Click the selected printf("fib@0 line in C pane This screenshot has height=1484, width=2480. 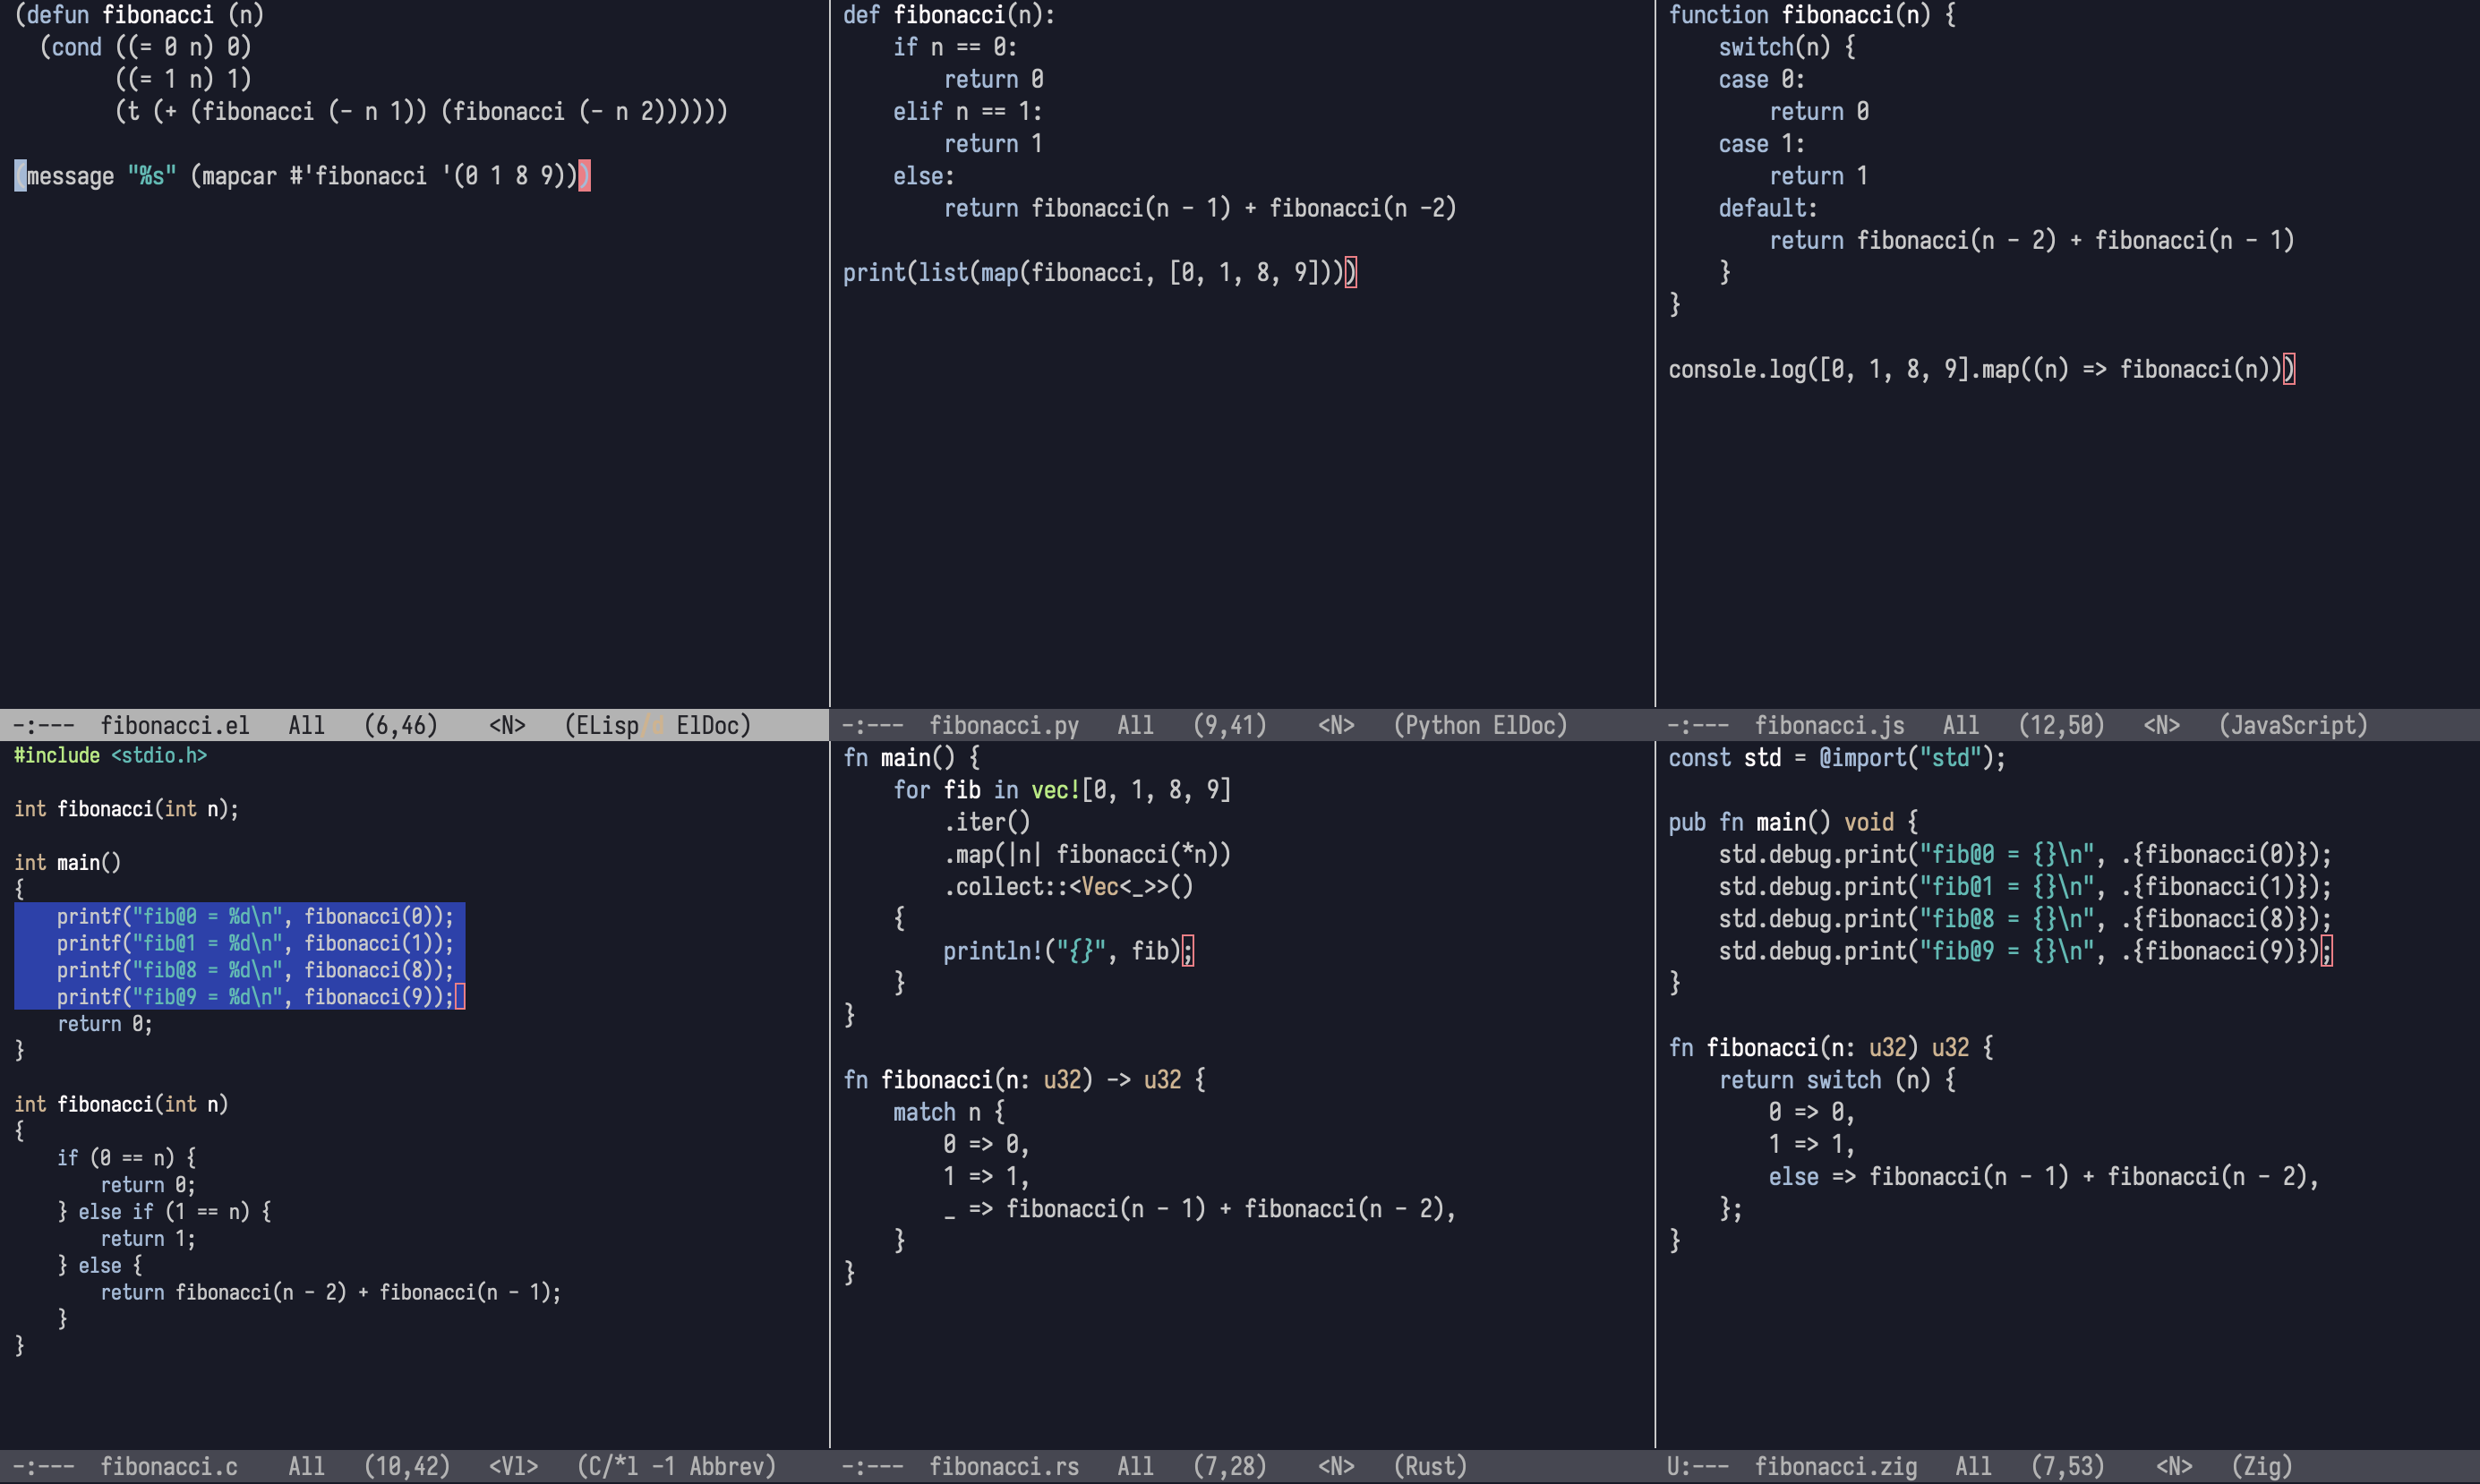255,916
